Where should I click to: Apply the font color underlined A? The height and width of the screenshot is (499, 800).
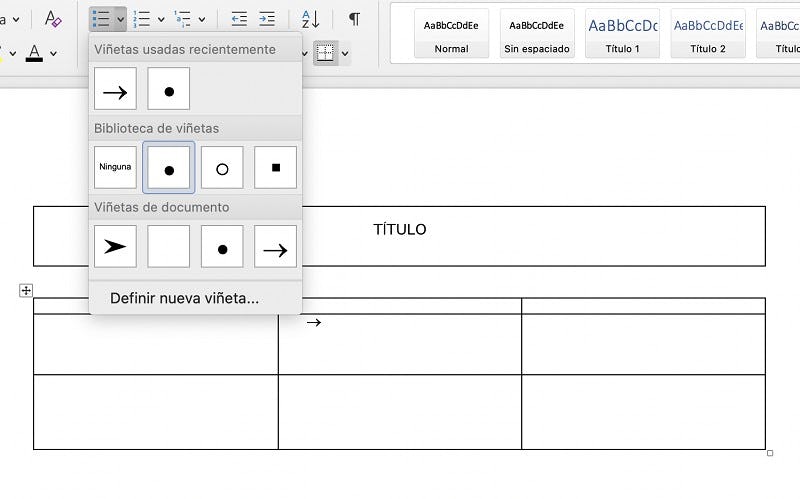35,53
